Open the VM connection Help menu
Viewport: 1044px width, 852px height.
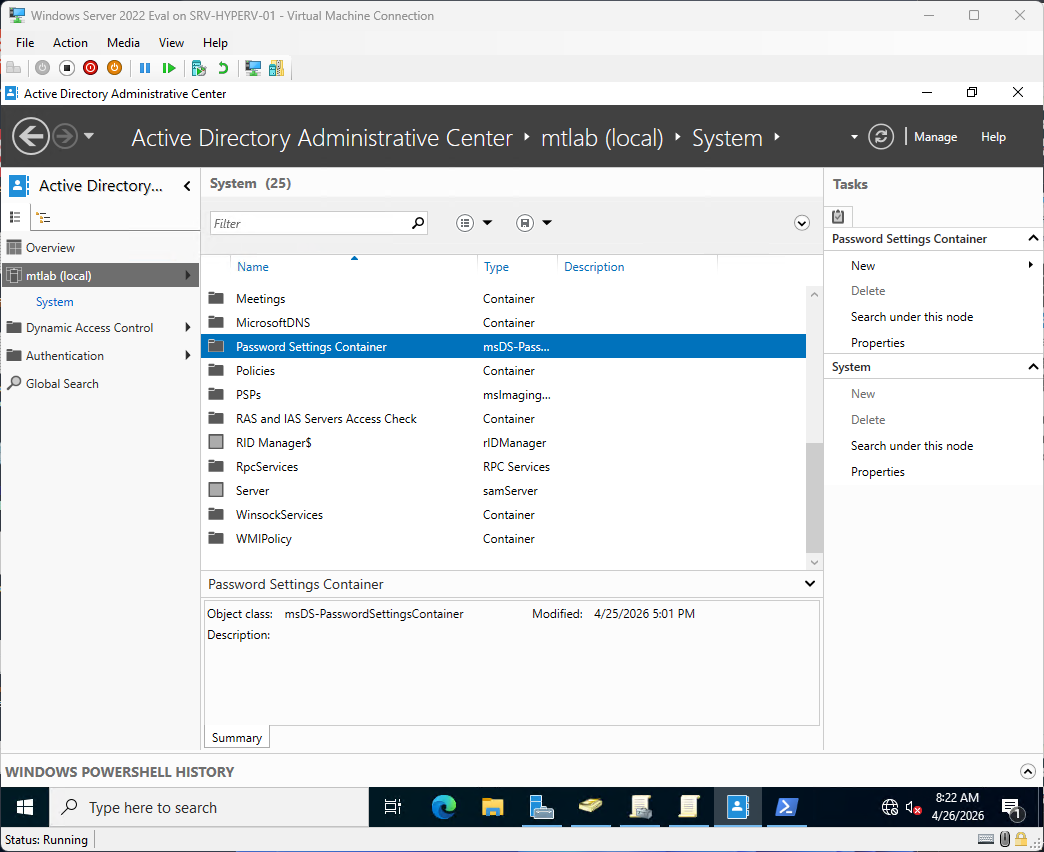[215, 43]
